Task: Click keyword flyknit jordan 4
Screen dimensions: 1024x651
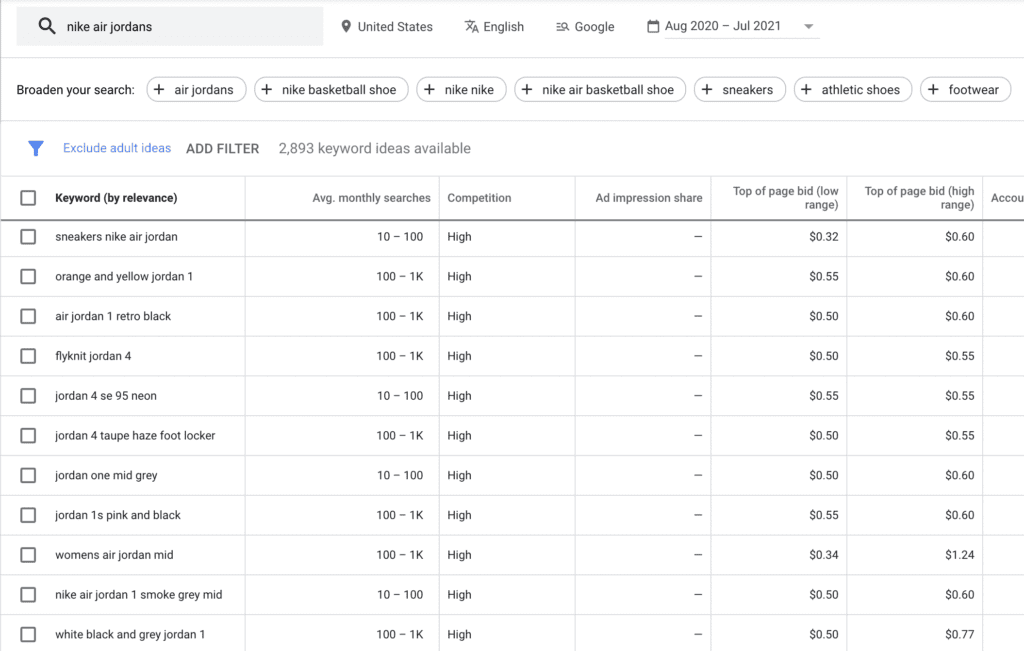Action: point(93,356)
